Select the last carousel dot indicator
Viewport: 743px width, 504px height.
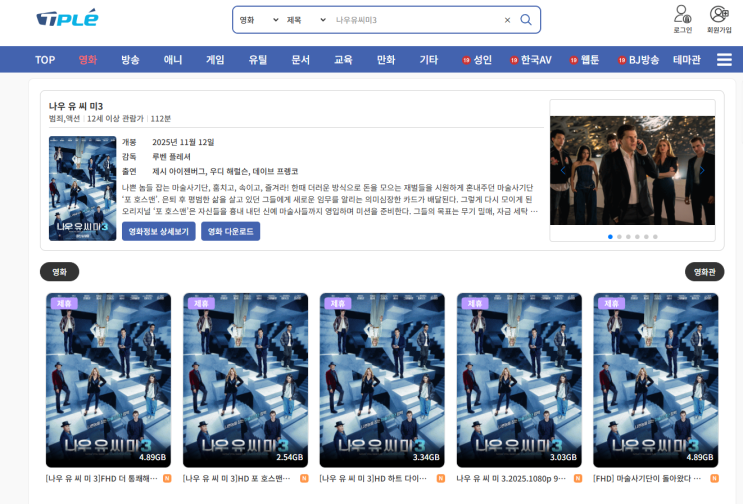pos(655,236)
